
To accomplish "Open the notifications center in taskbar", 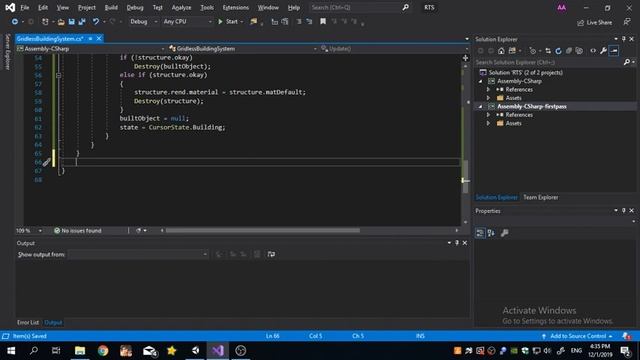I will (x=625, y=351).
